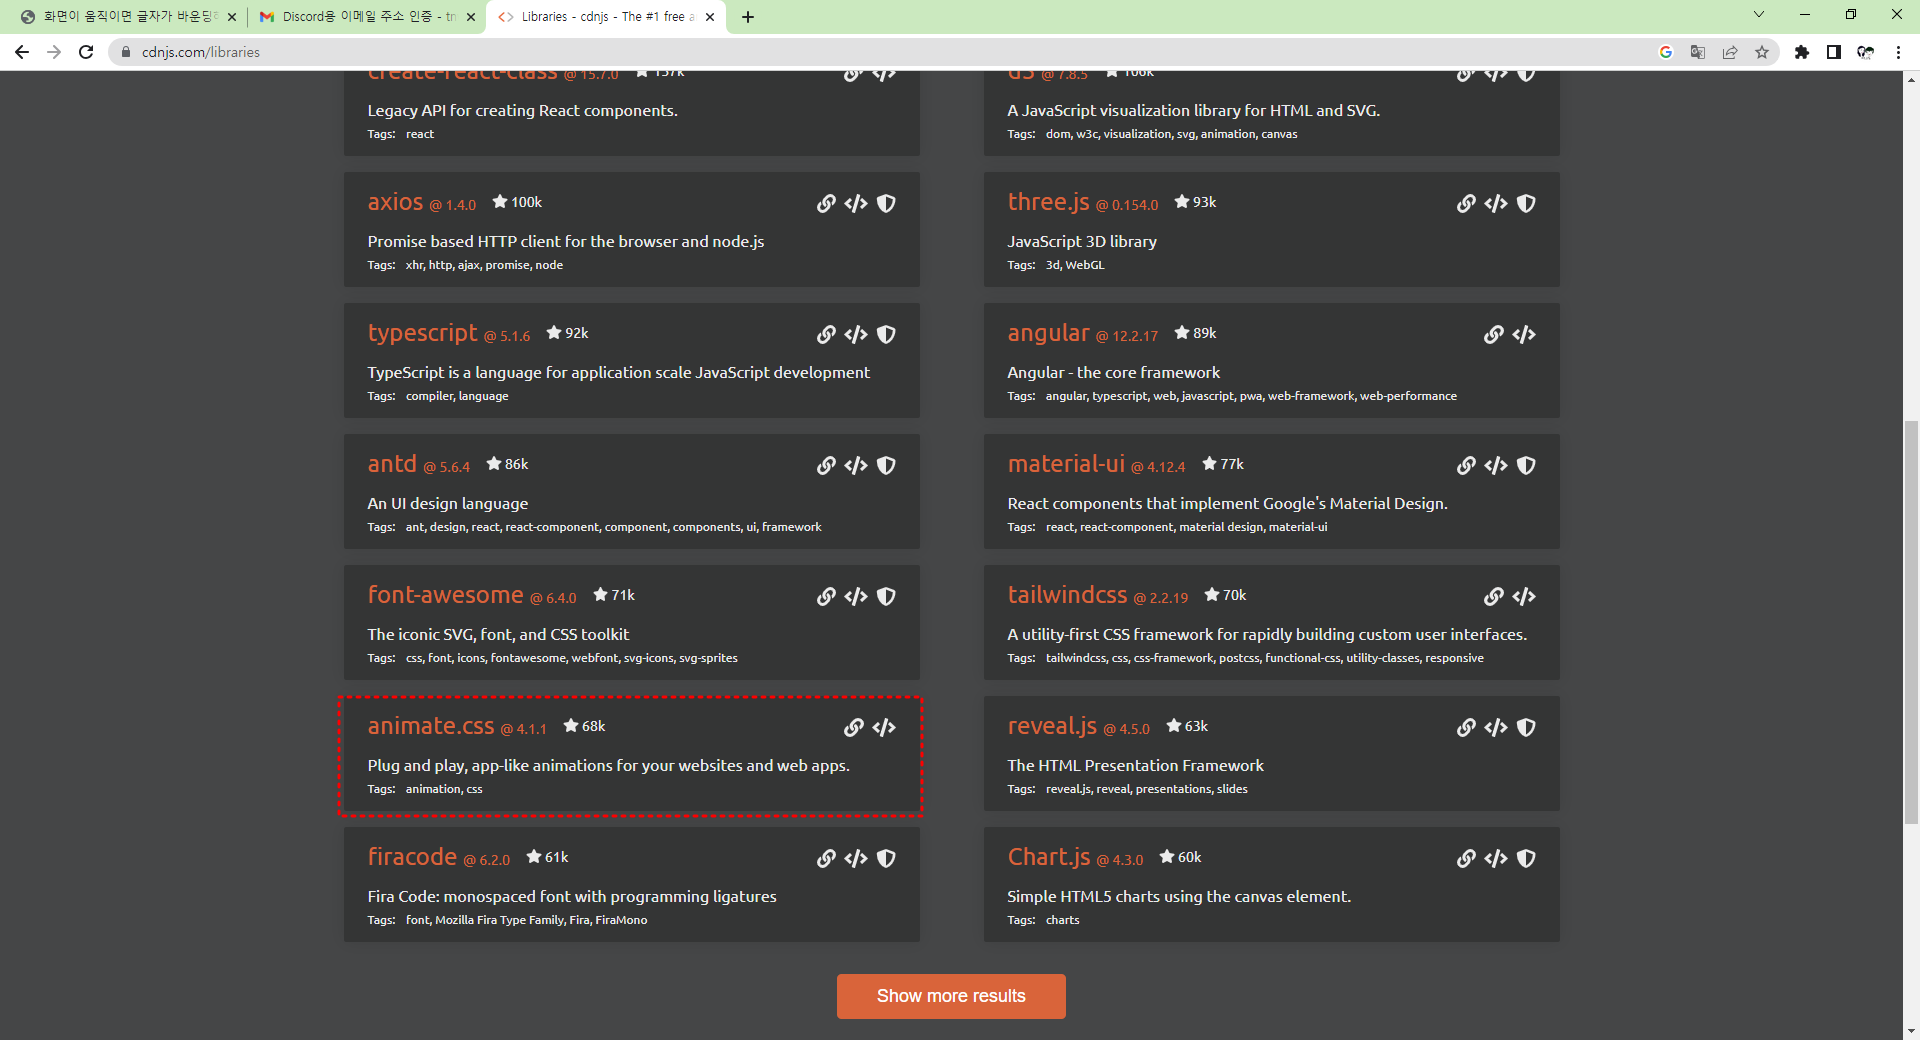Focus the cdnjs.com/libraries address bar
Image resolution: width=1920 pixels, height=1040 pixels.
(880, 52)
